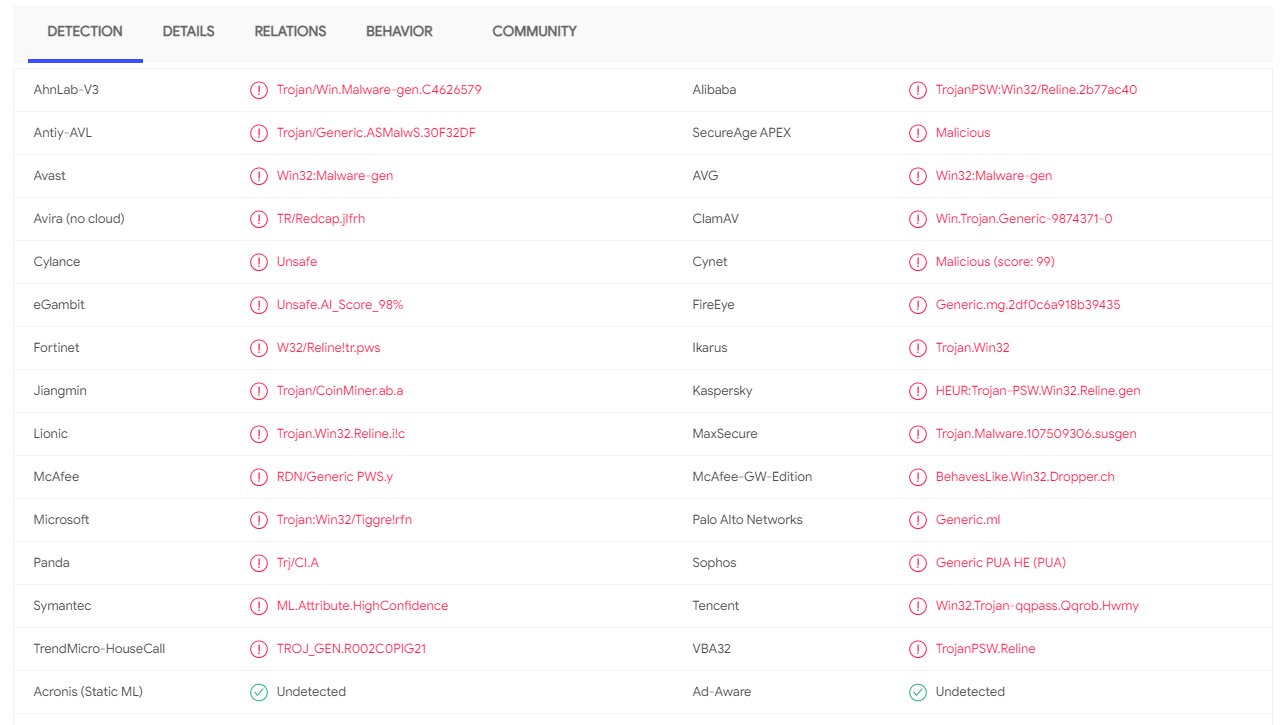1282x725 pixels.
Task: Click Win.Trojan.Generic-9874371-0 result
Action: 1024,219
